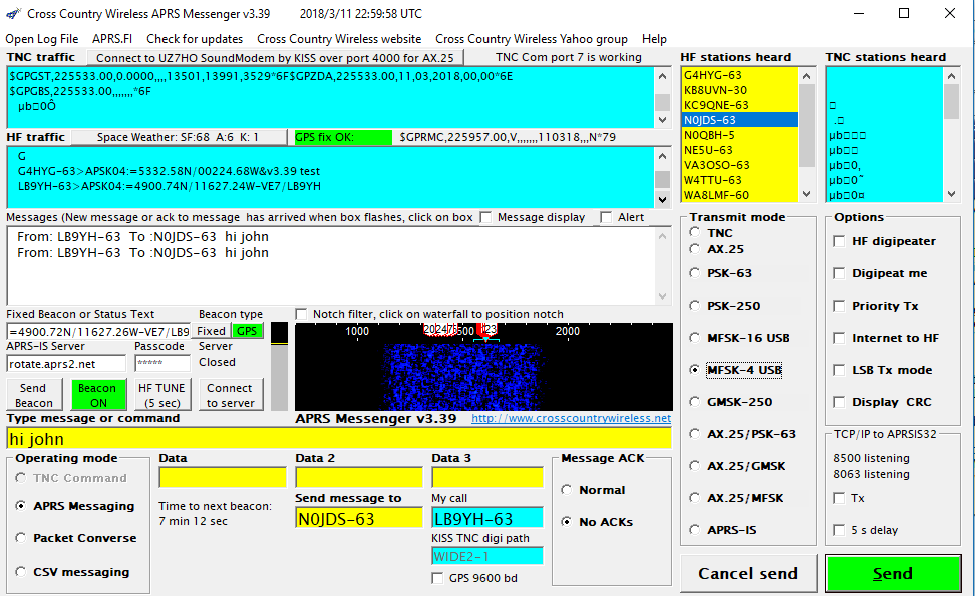Check the Message display checkbox
This screenshot has height=596, width=975.
486,217
